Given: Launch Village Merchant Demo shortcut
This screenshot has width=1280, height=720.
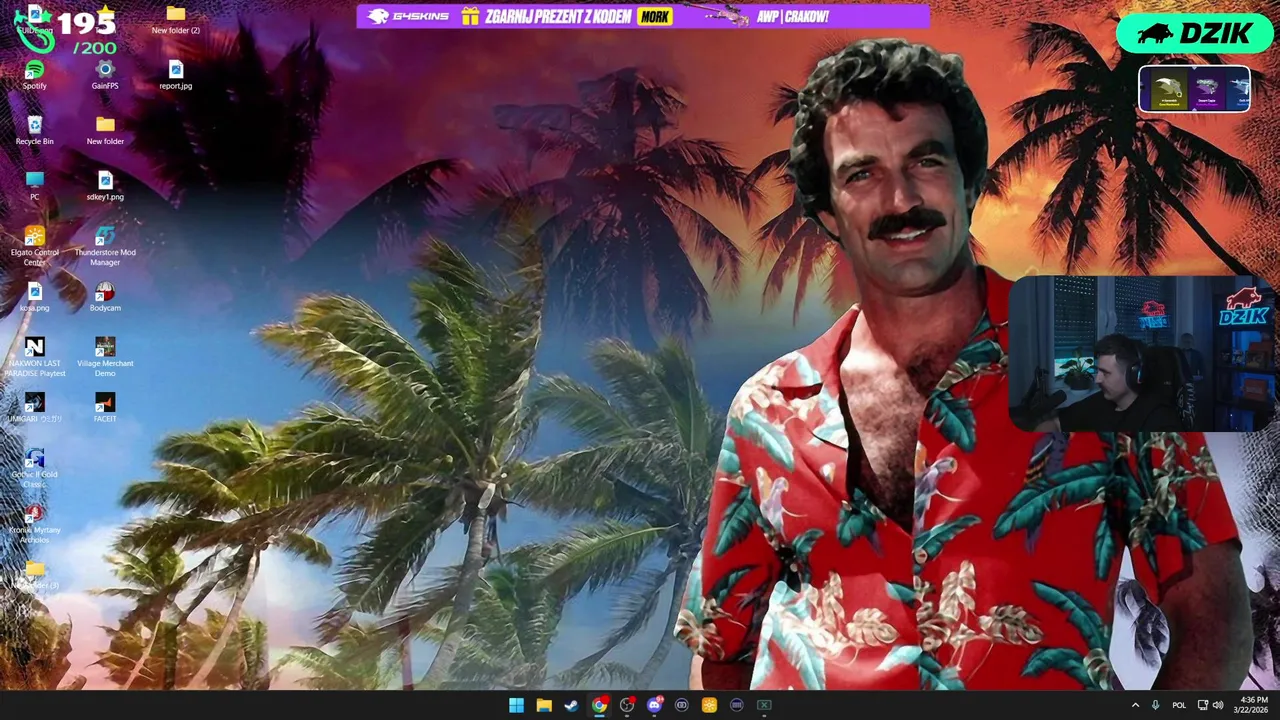Looking at the screenshot, I should click(105, 357).
